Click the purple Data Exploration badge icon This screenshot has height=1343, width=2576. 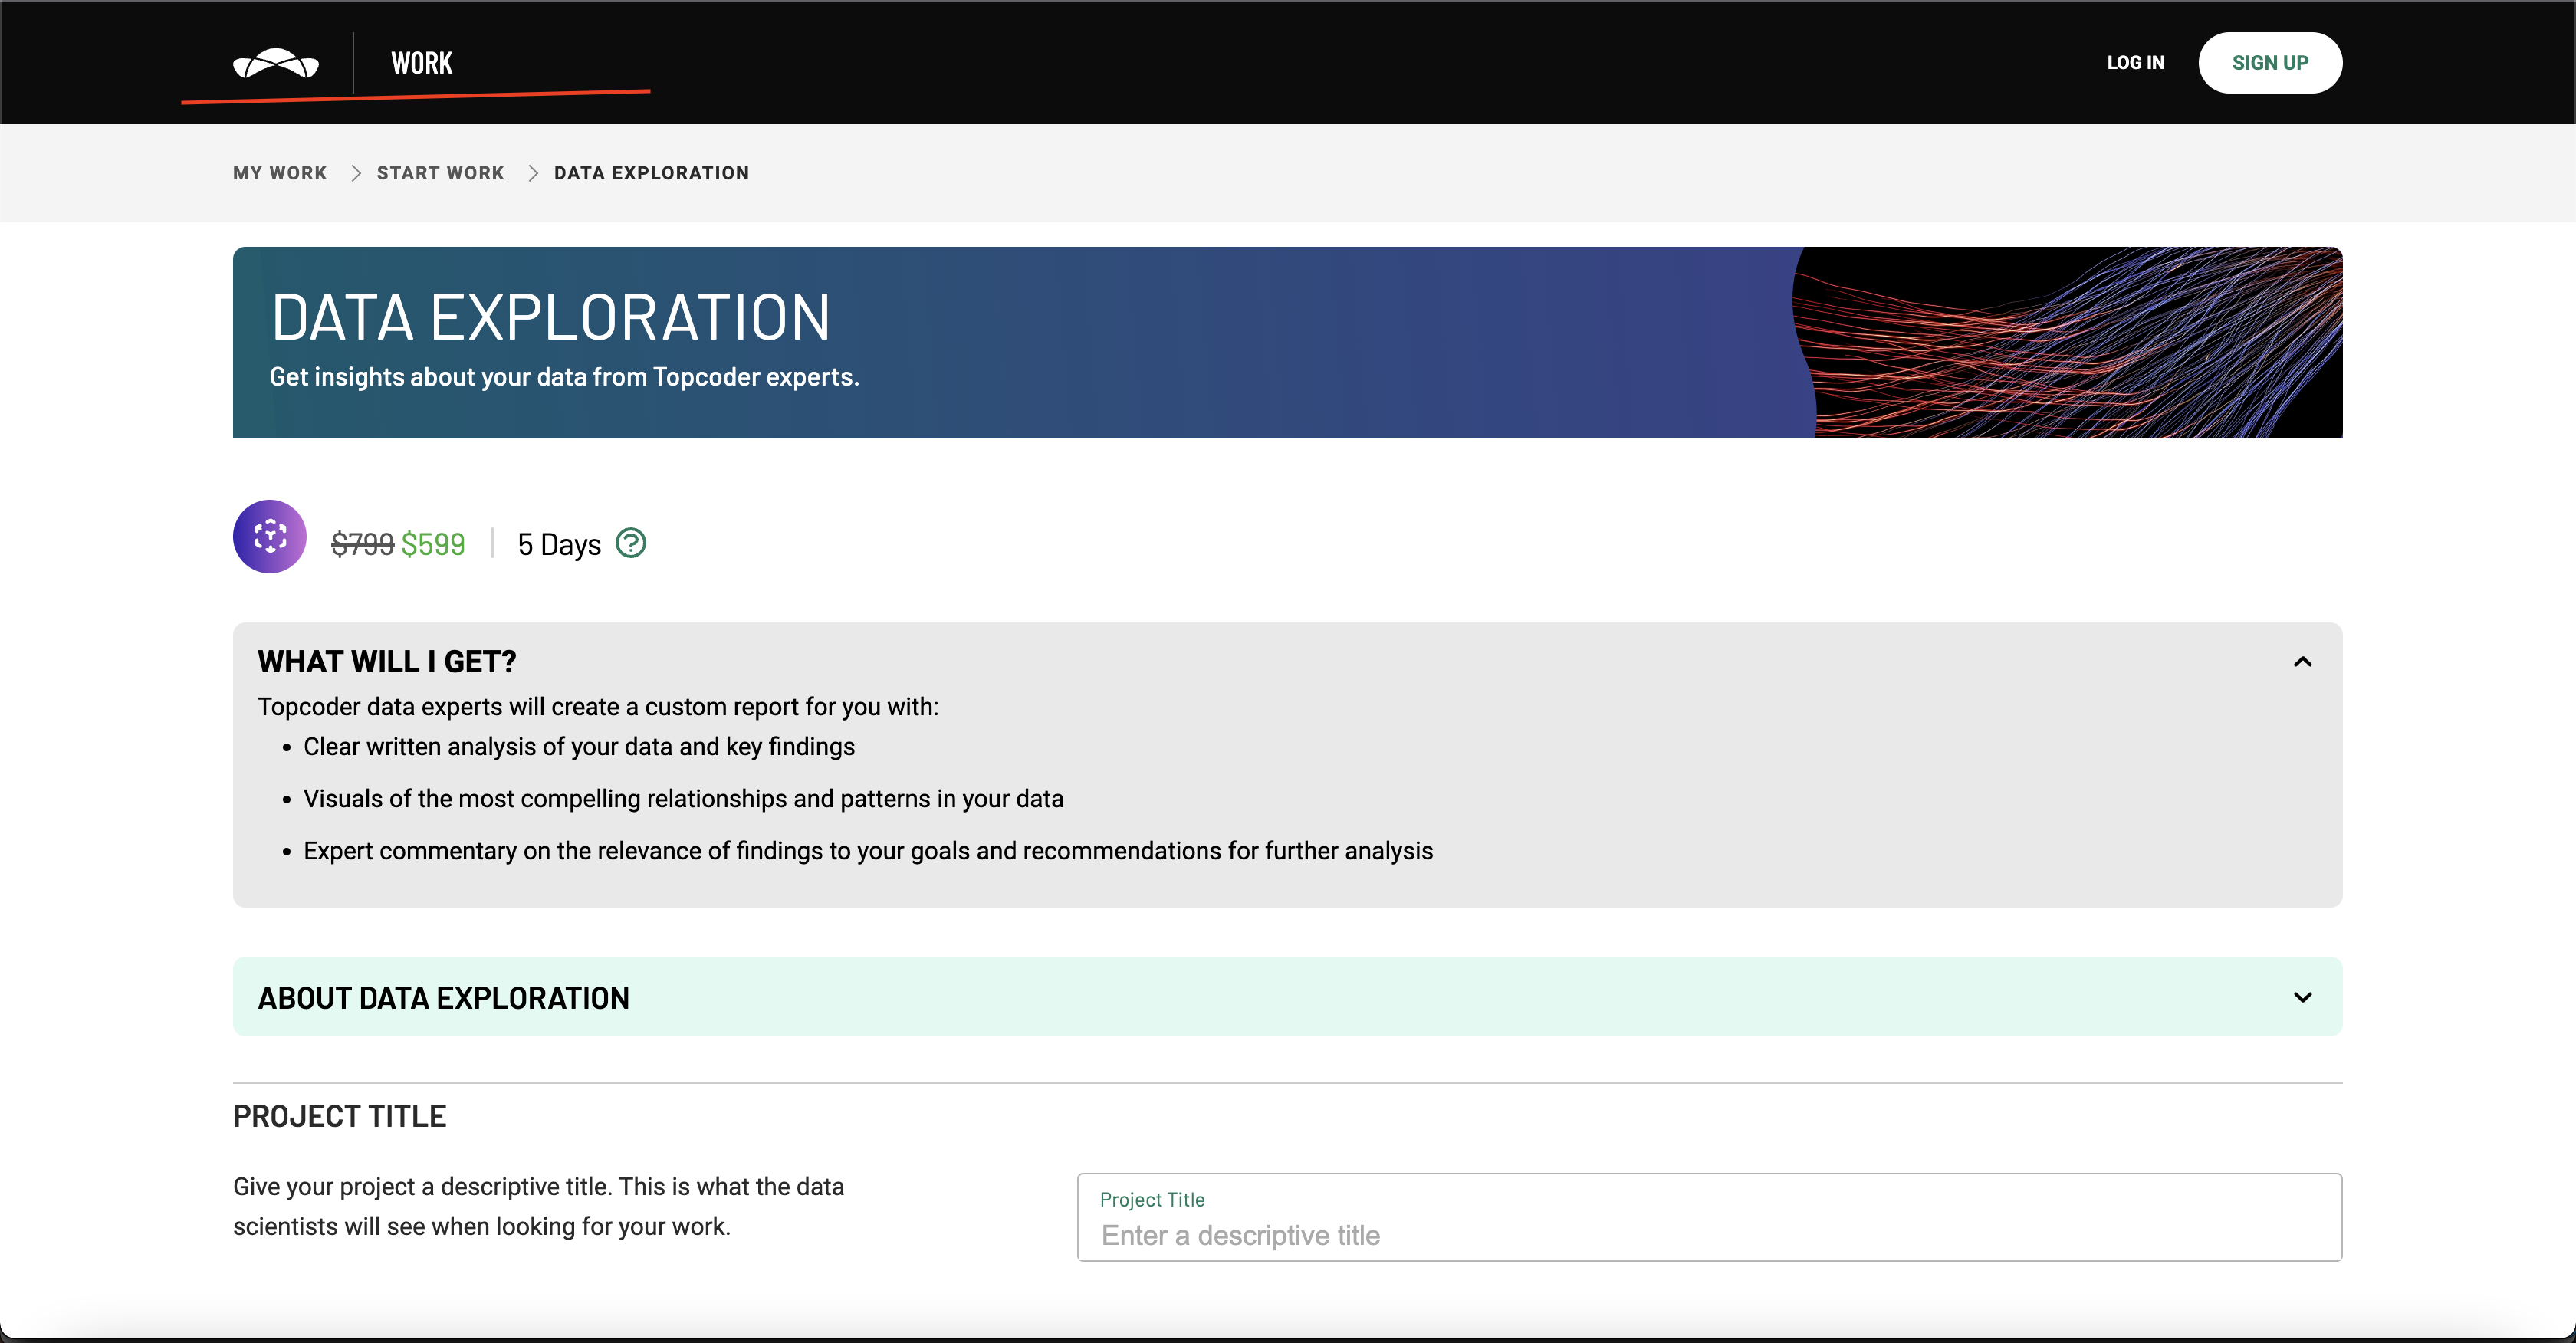pos(270,537)
